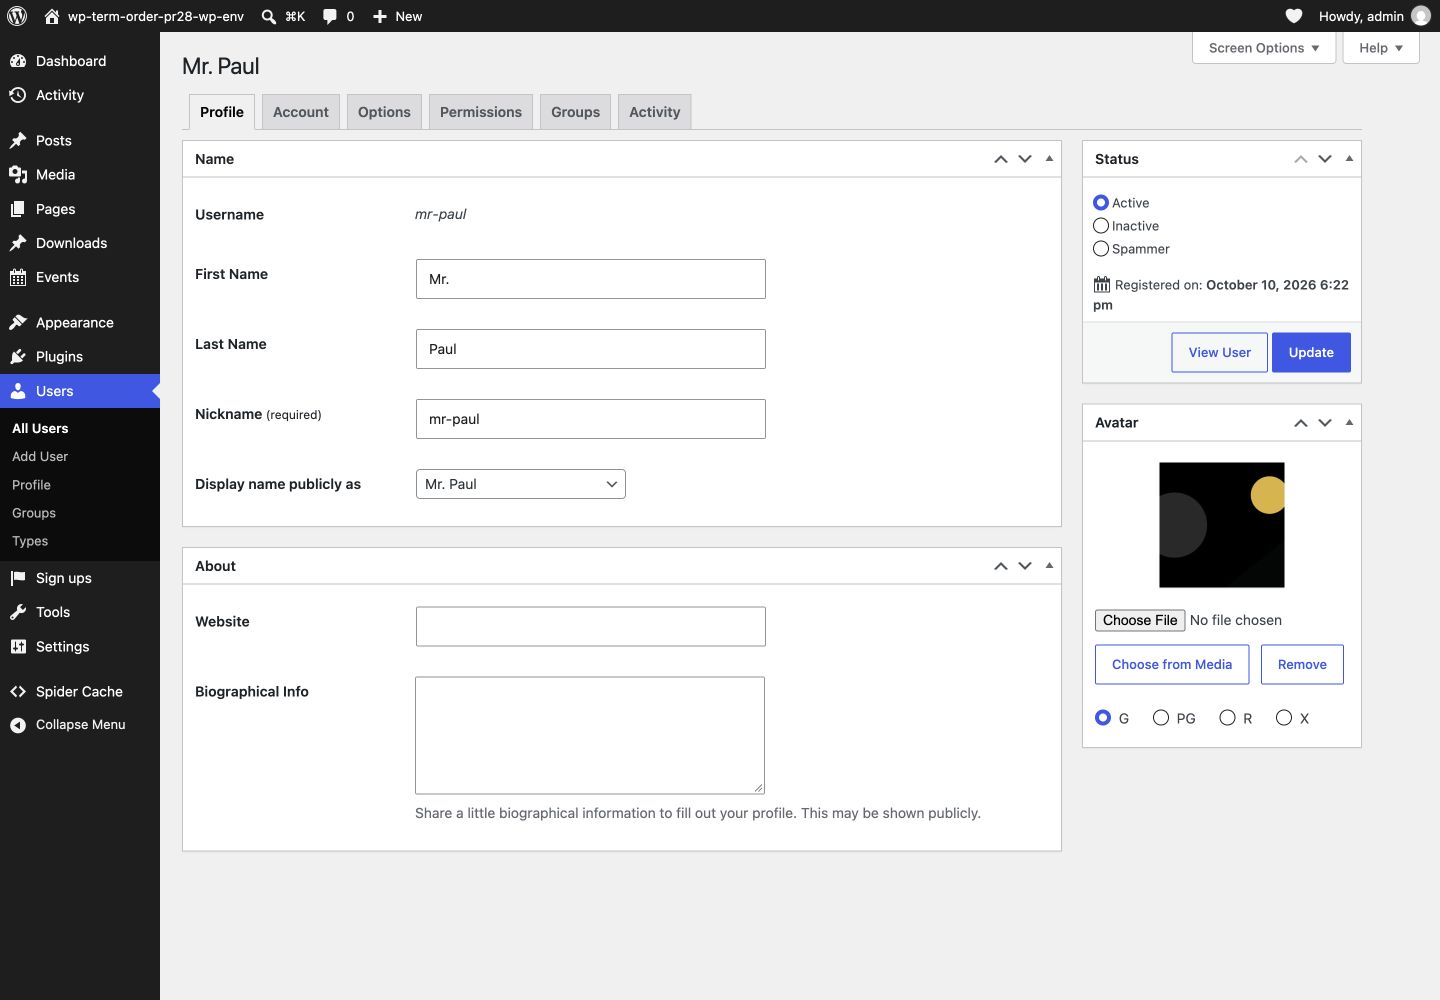Screen dimensions: 1440x1000
Task: Switch to the Options tab
Action: coord(384,112)
